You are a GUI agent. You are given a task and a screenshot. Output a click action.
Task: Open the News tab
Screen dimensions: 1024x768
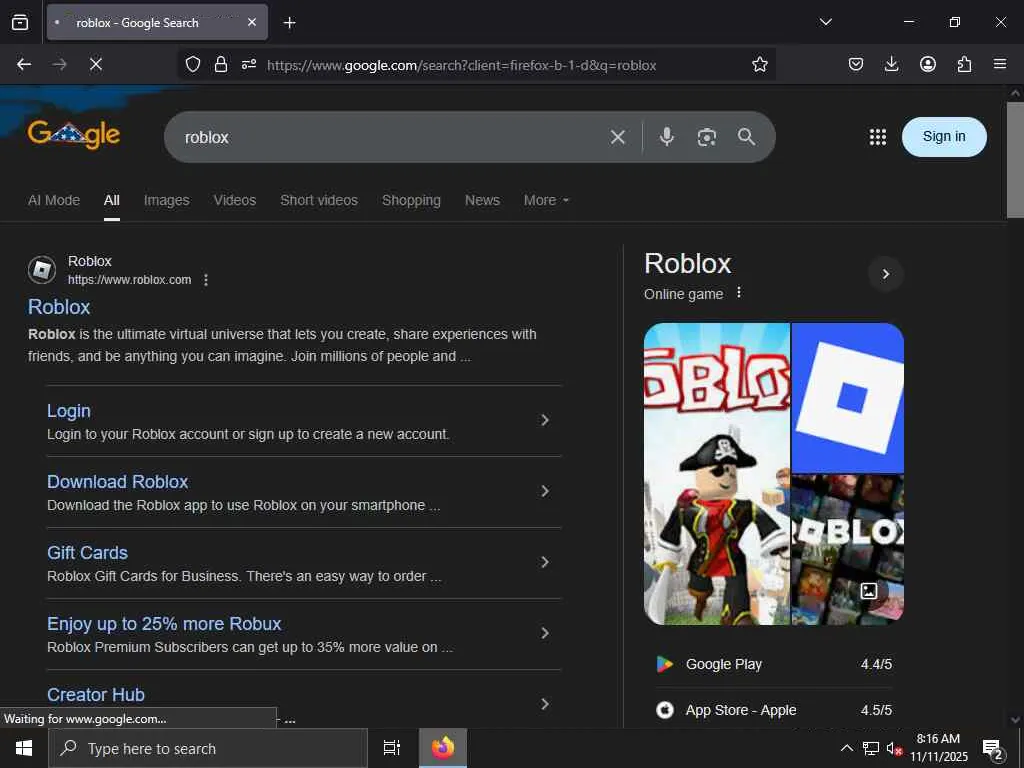(x=482, y=200)
